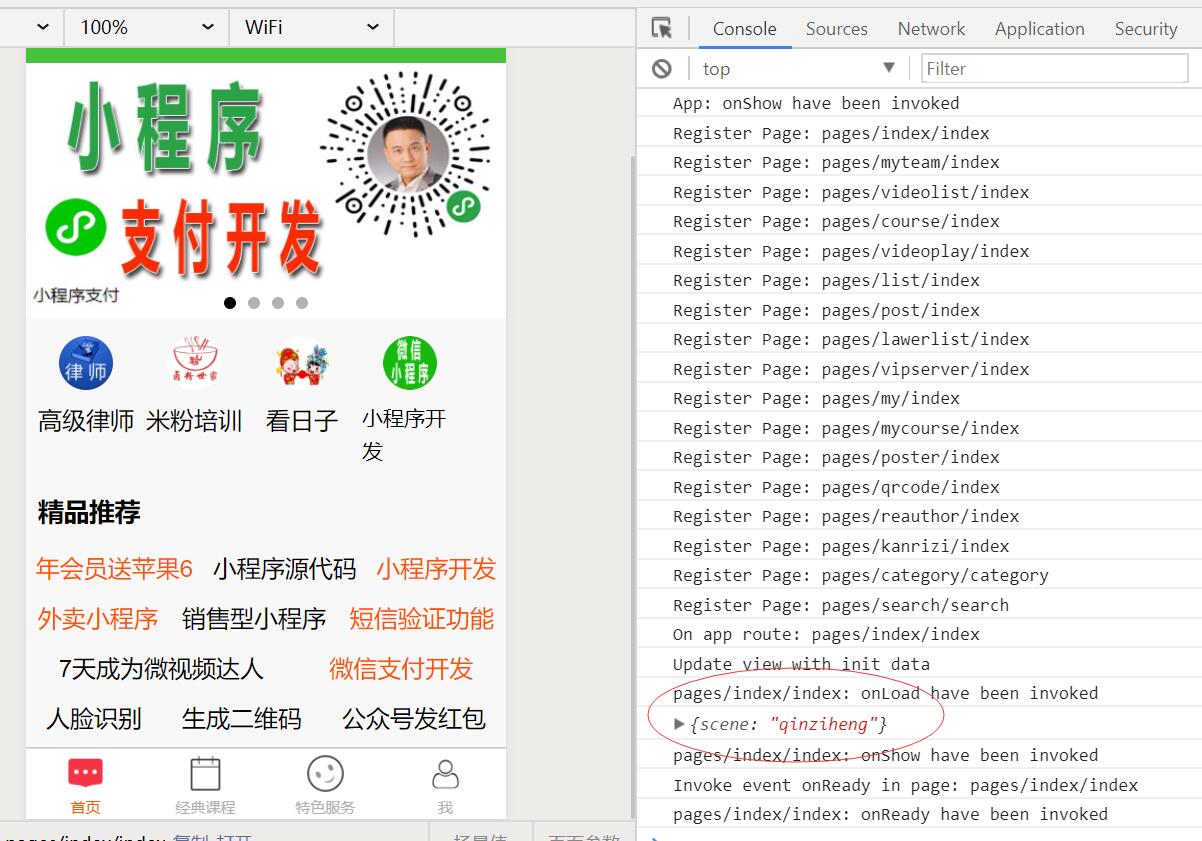
Task: Open the top context dropdown in console
Action: 798,68
